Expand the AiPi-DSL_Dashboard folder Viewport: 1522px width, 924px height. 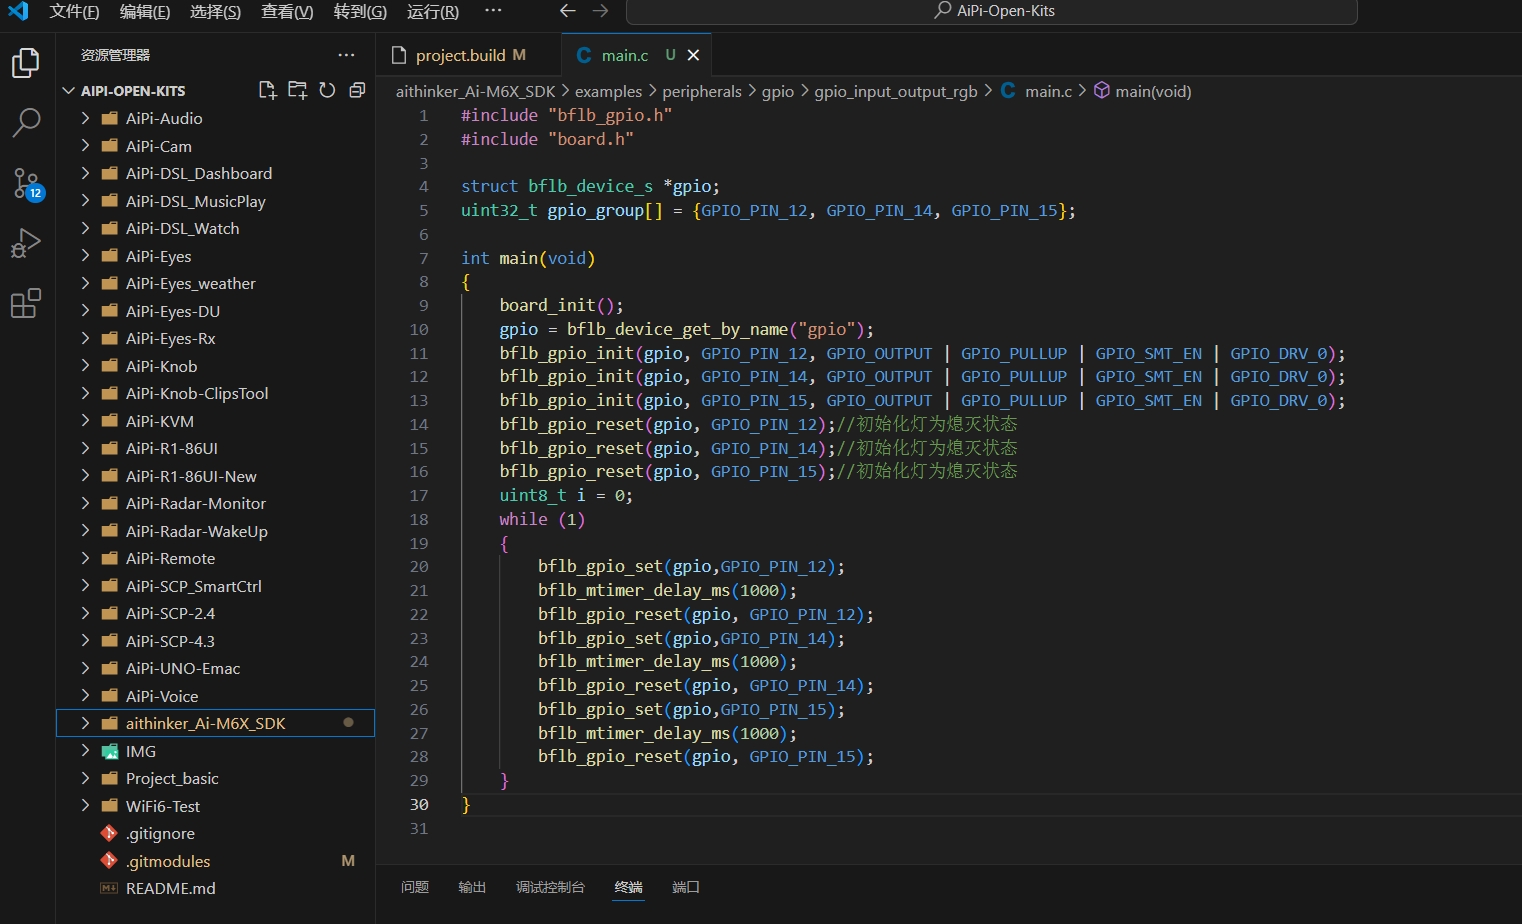[x=85, y=173]
